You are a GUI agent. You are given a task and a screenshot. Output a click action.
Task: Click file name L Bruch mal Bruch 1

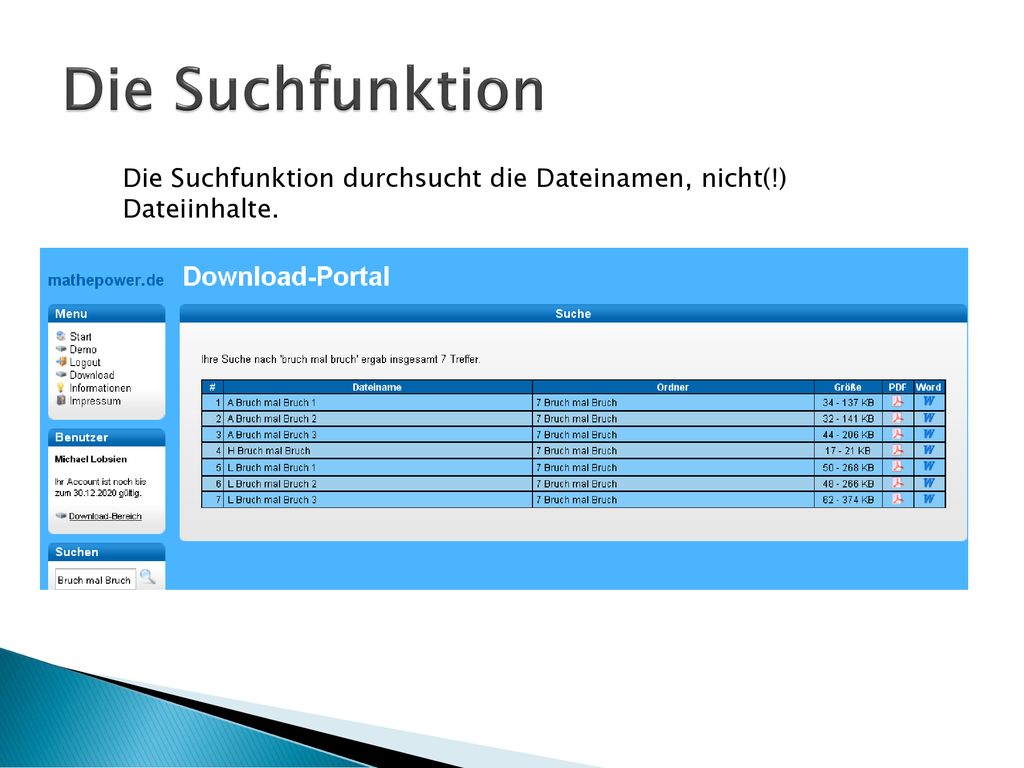tap(271, 468)
